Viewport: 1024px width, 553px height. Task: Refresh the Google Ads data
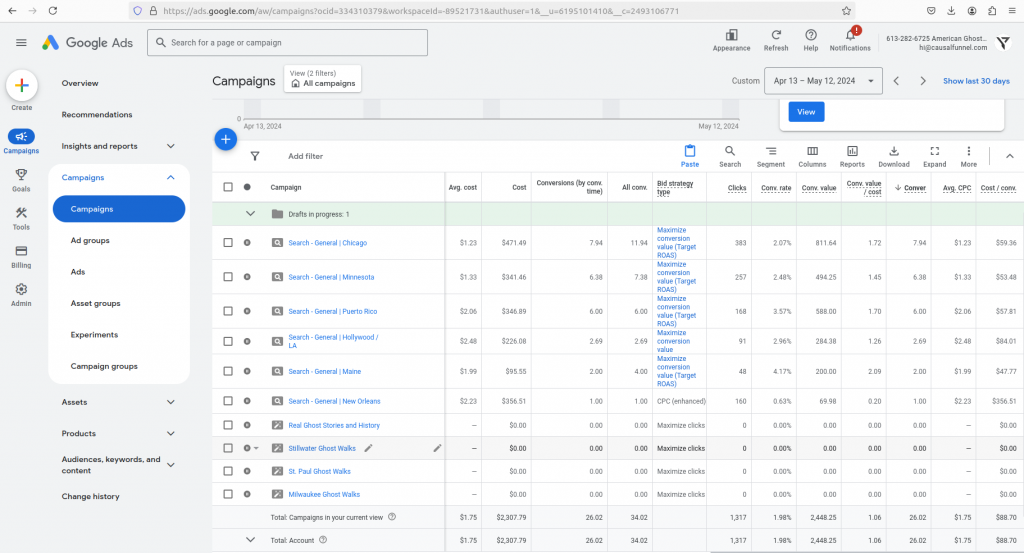pos(776,35)
